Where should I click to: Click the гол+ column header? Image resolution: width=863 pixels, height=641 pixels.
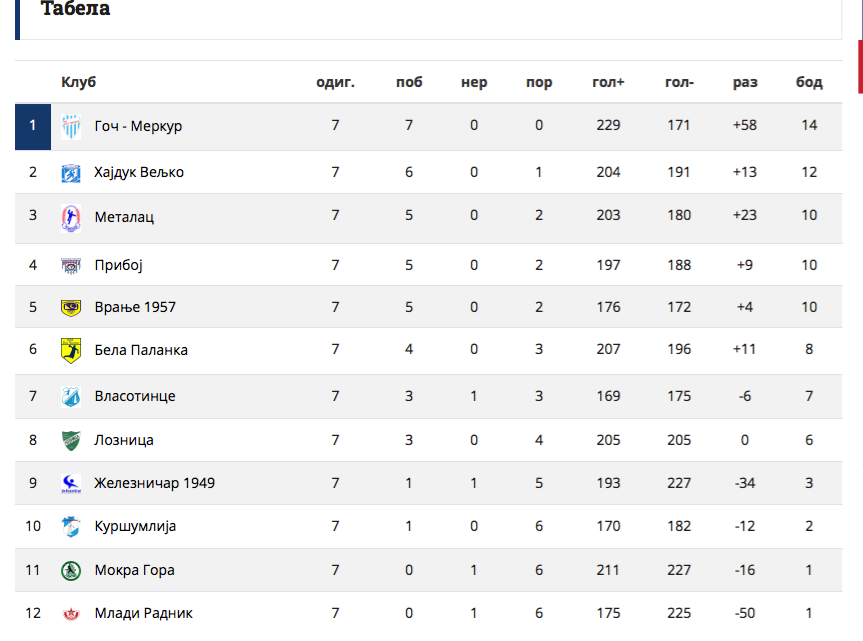[608, 82]
